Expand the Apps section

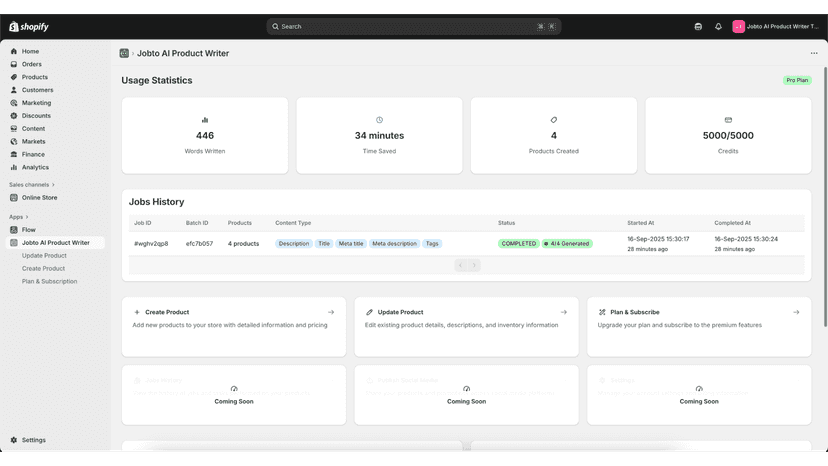click(18, 217)
